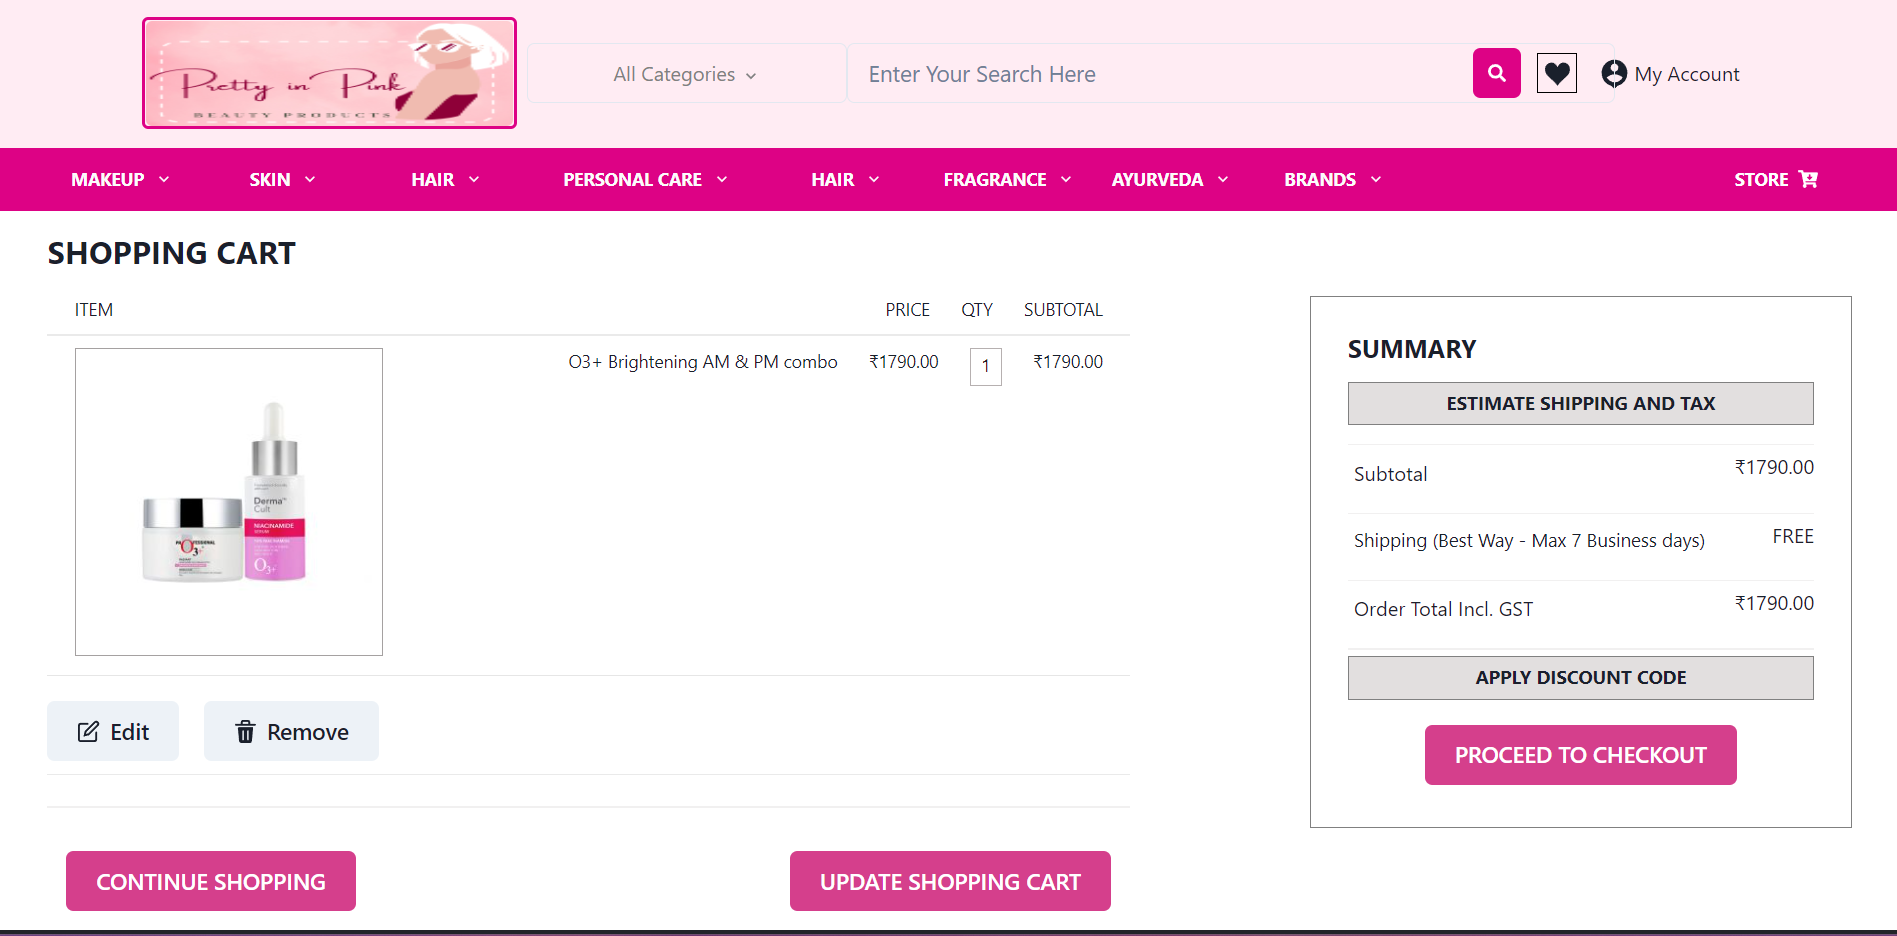Open the BRANDS menu
This screenshot has height=936, width=1897.
[x=1320, y=179]
